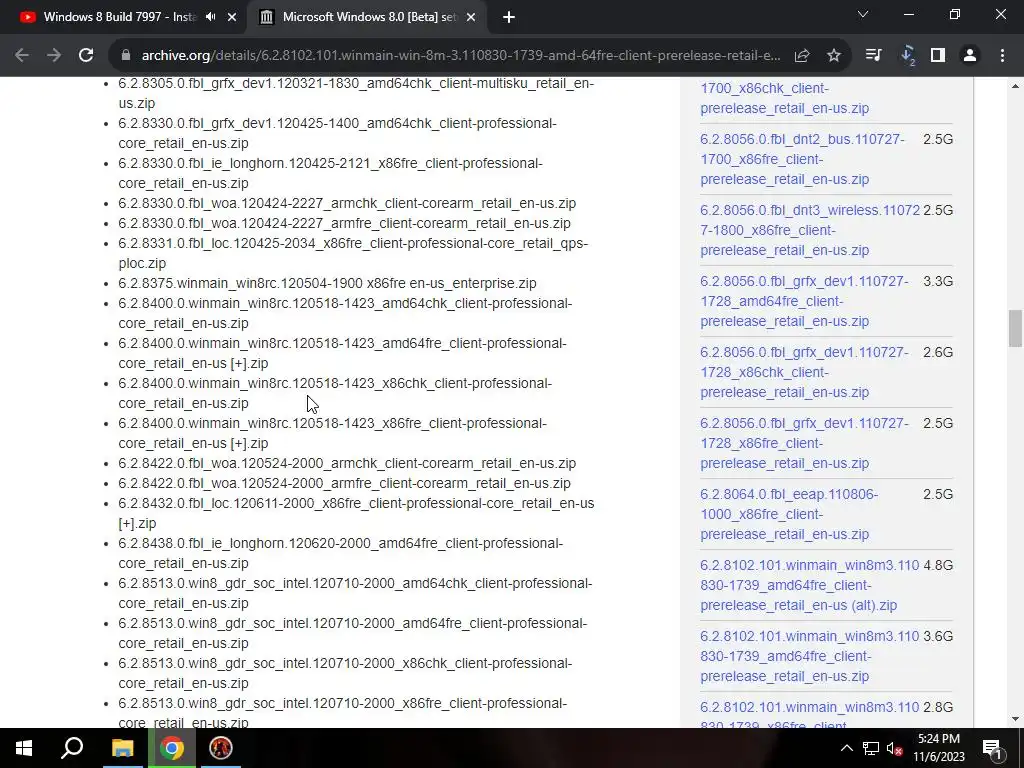Reload the archive.org page
The height and width of the screenshot is (768, 1024).
(86, 56)
